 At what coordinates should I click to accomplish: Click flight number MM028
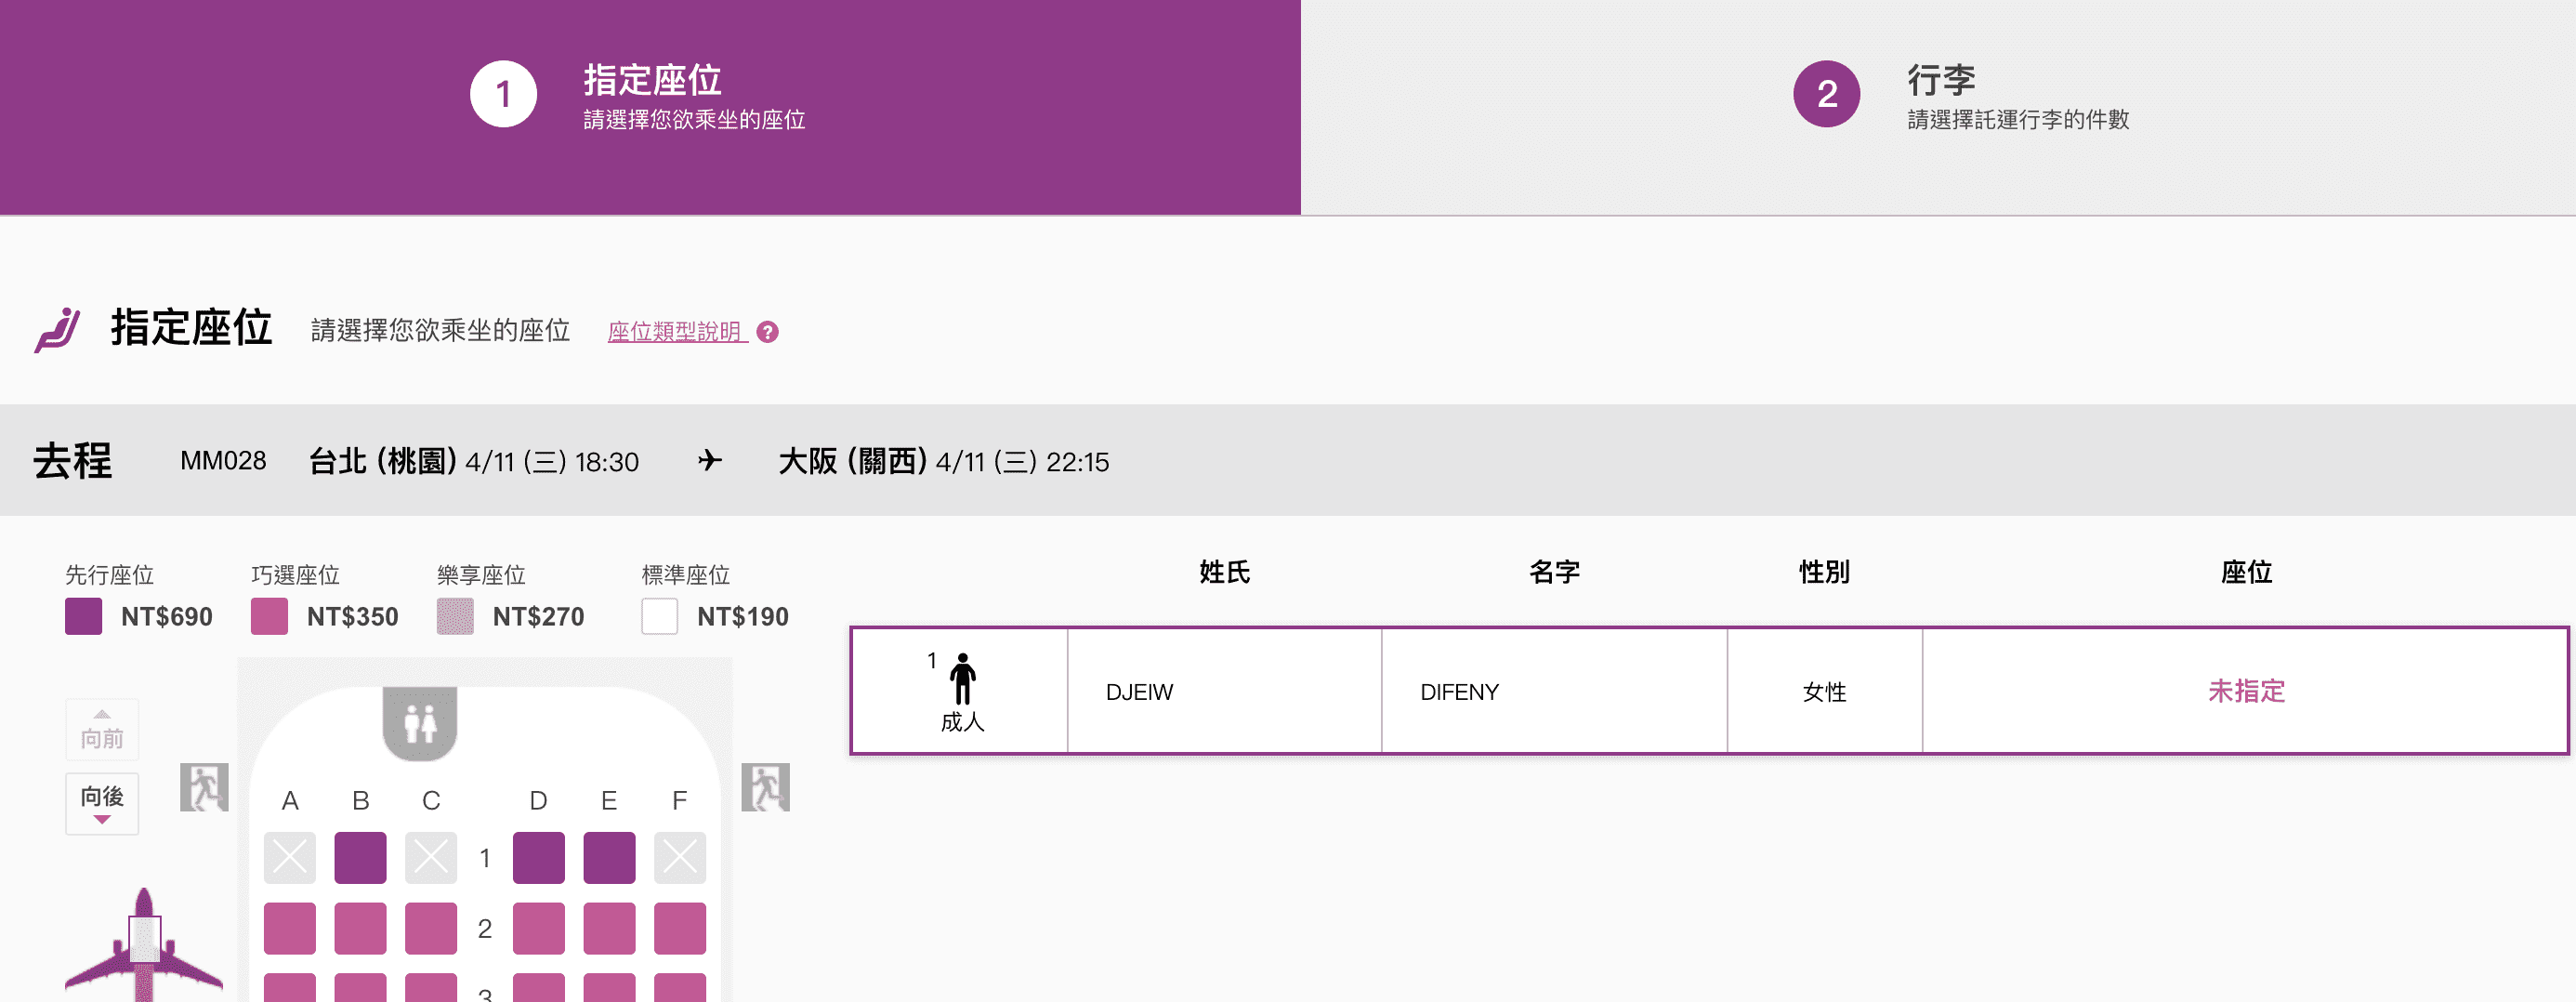coord(223,460)
